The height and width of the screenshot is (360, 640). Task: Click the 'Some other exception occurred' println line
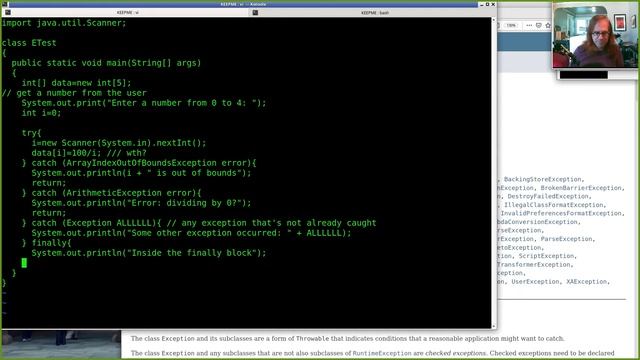pyautogui.click(x=191, y=233)
